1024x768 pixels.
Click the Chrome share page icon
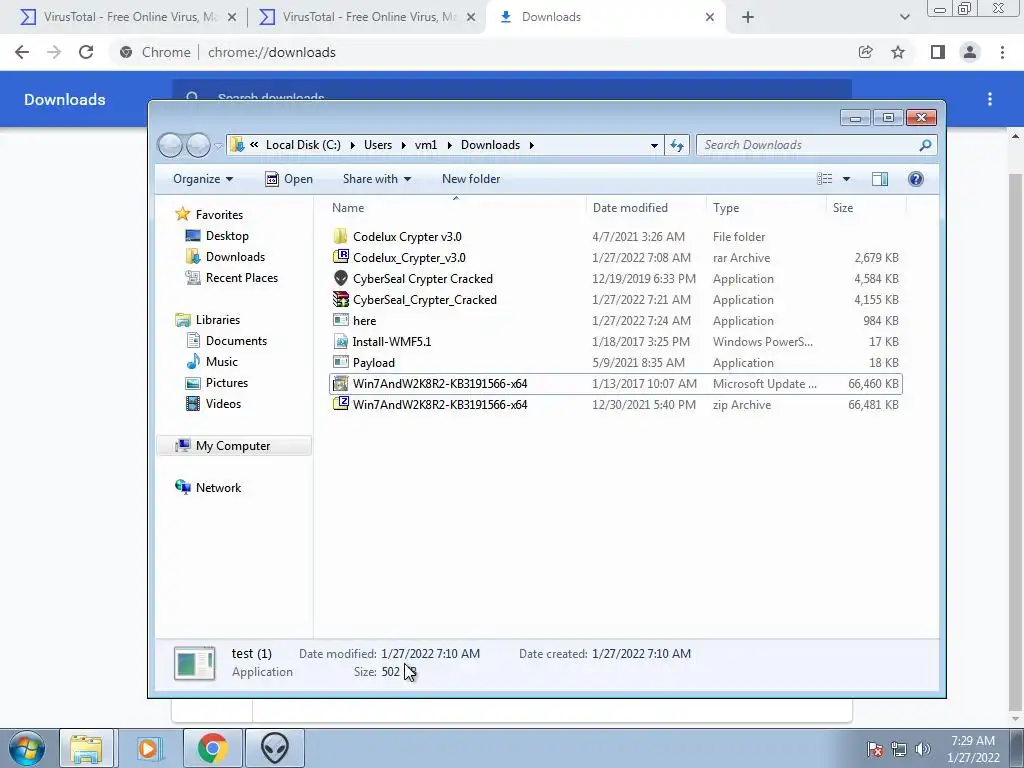865,52
